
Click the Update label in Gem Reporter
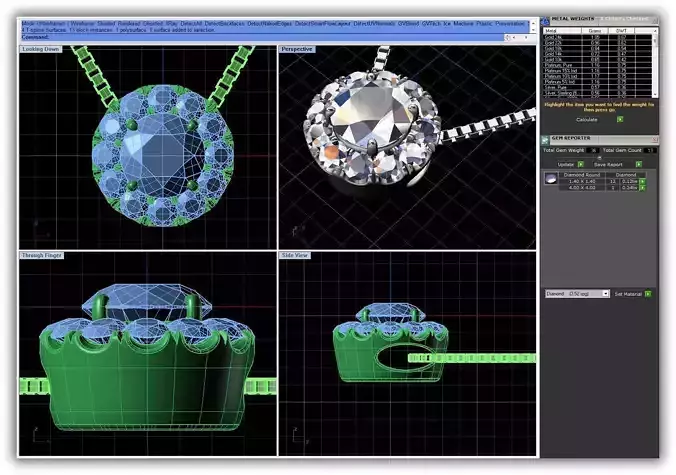[x=566, y=164]
